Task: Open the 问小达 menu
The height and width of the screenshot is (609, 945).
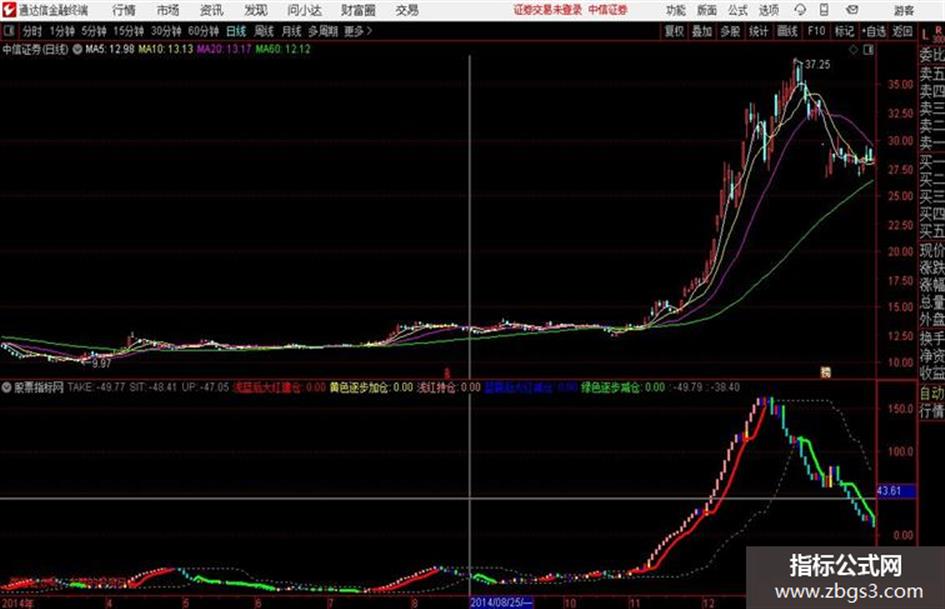Action: (x=304, y=10)
